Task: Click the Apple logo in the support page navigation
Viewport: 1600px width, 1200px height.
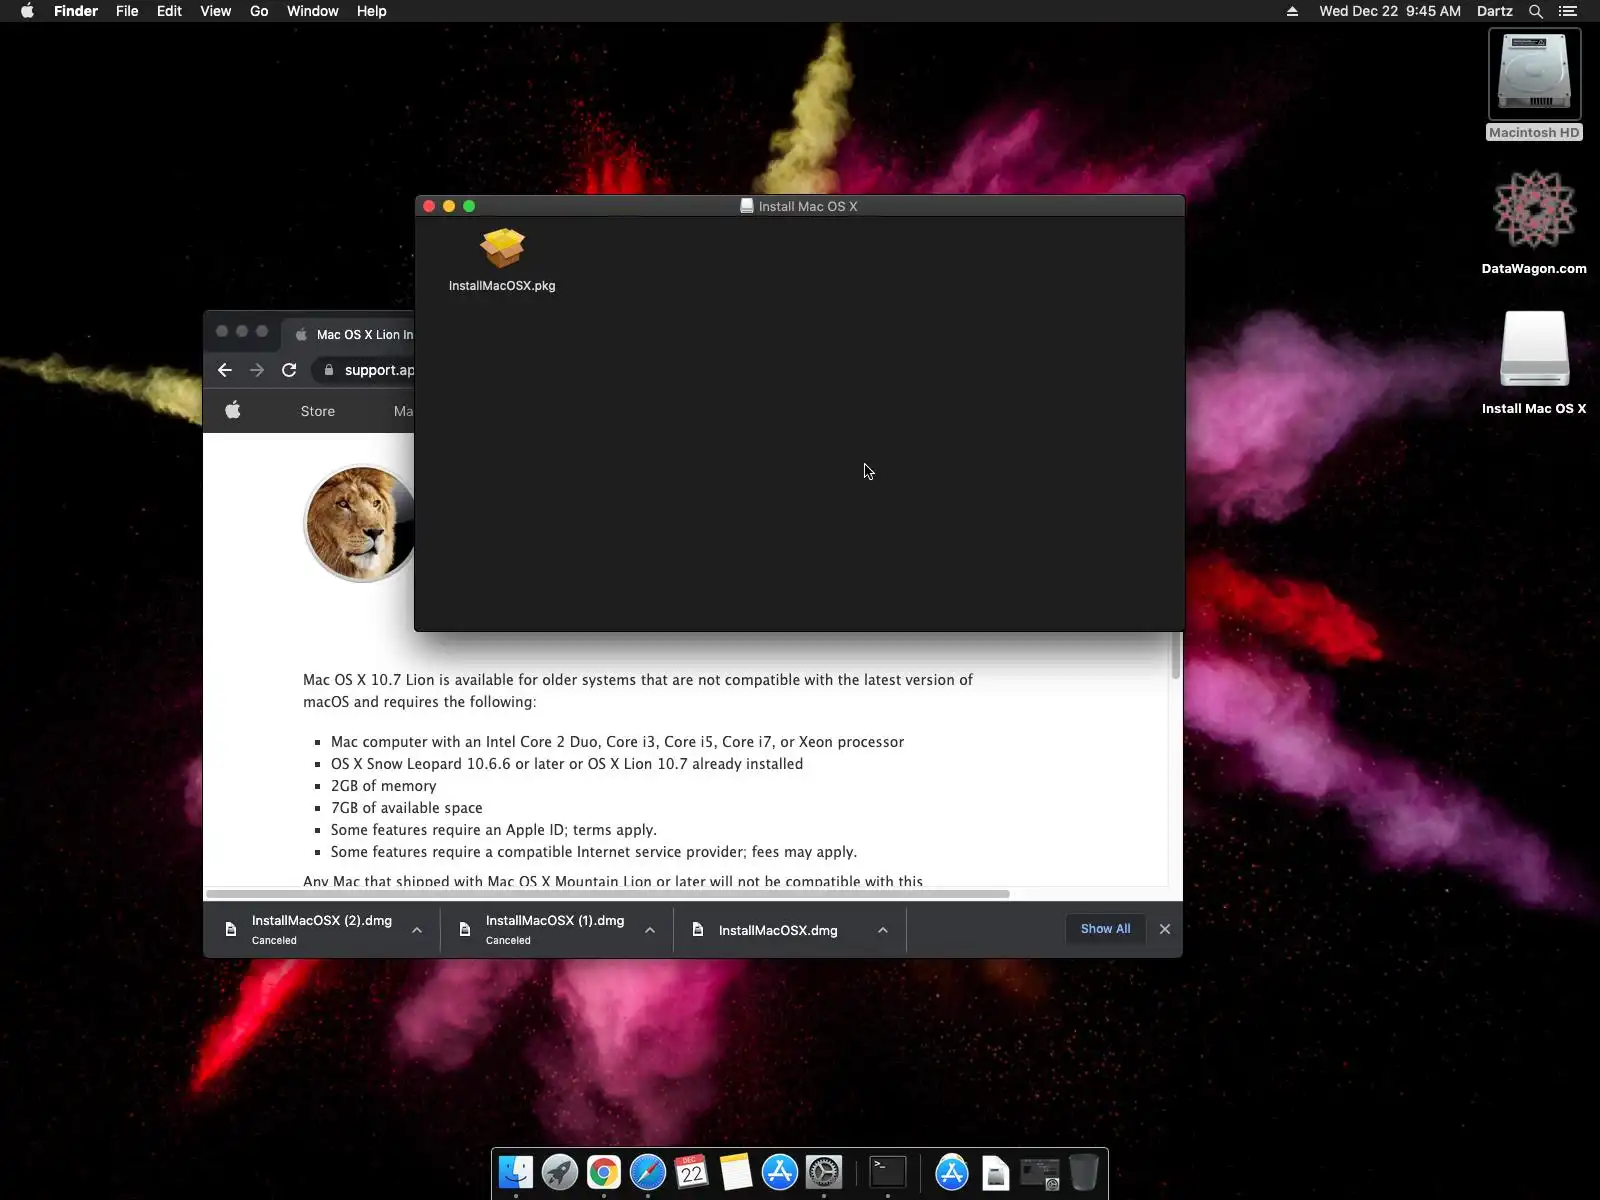Action: click(x=233, y=410)
